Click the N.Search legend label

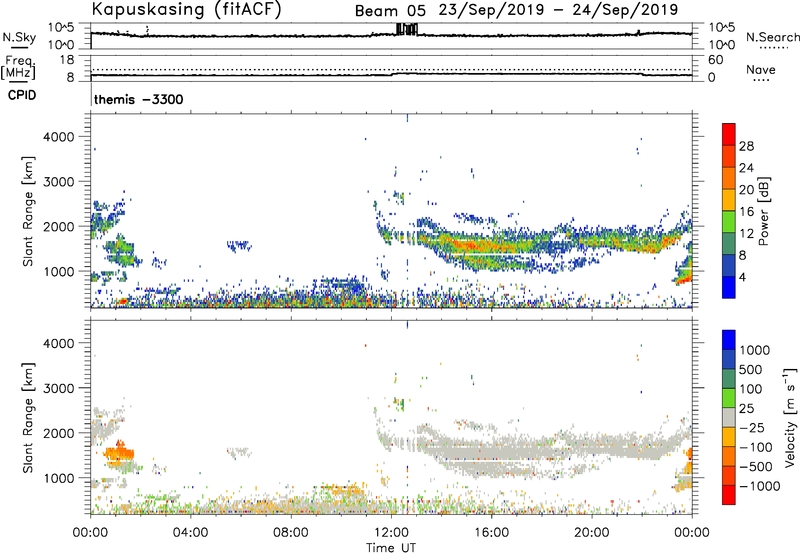[773, 37]
